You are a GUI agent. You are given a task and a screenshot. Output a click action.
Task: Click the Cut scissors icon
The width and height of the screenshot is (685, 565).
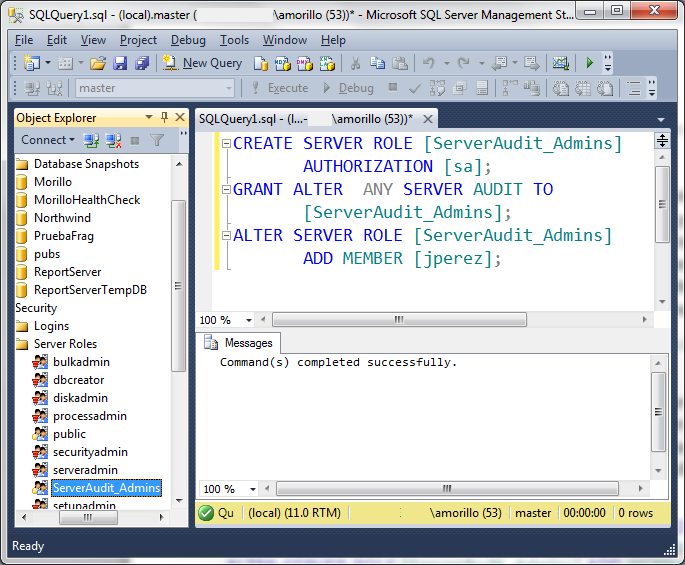tap(355, 63)
